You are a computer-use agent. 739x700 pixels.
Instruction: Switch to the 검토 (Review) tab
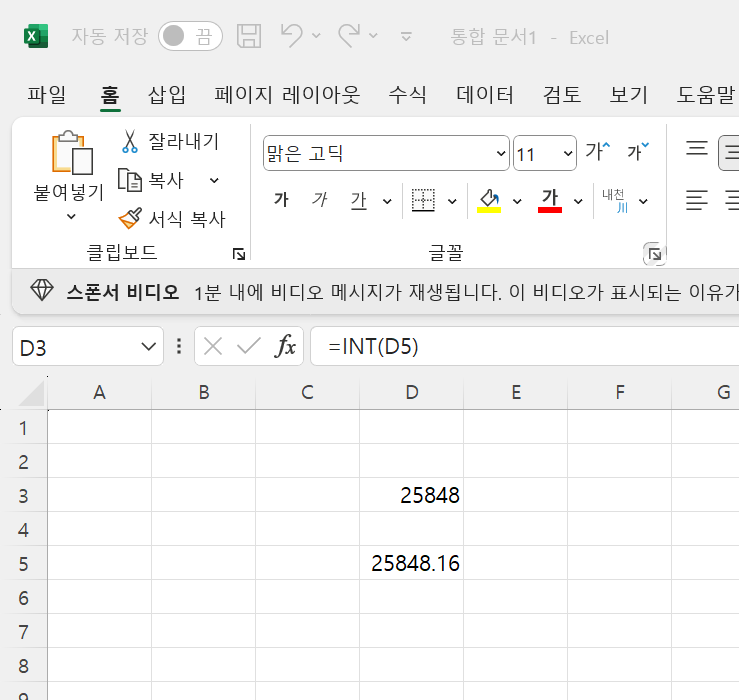(x=562, y=95)
